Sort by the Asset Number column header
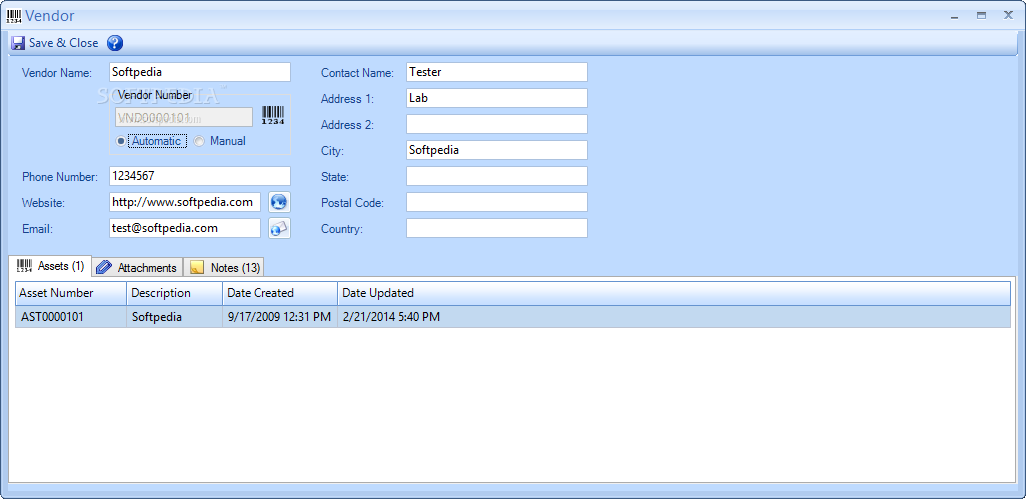This screenshot has width=1026, height=499. 71,293
